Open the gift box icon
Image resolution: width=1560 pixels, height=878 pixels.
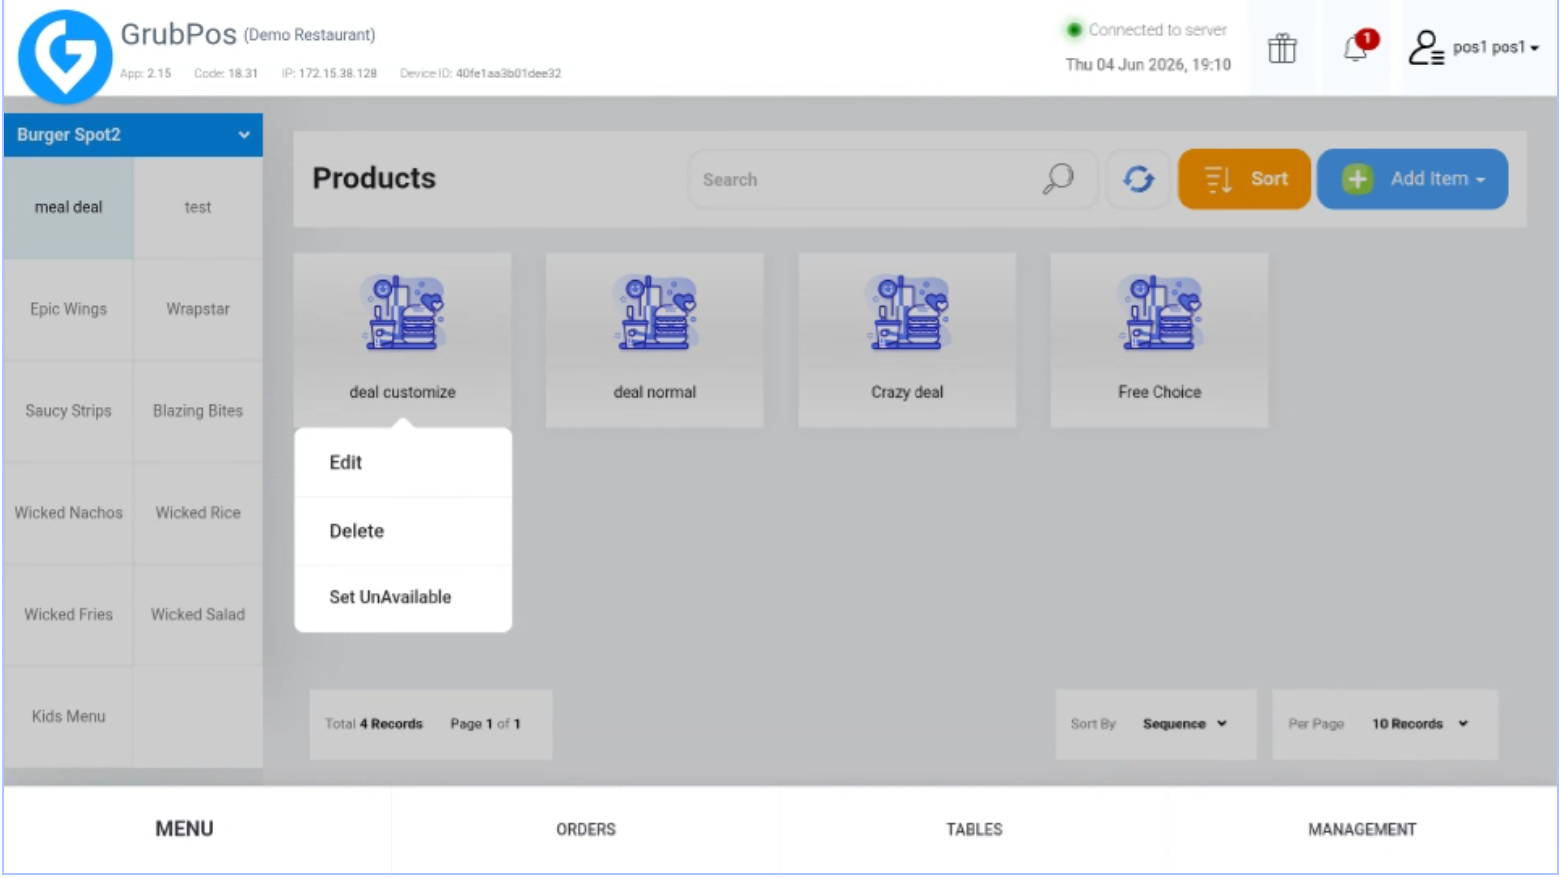1282,48
